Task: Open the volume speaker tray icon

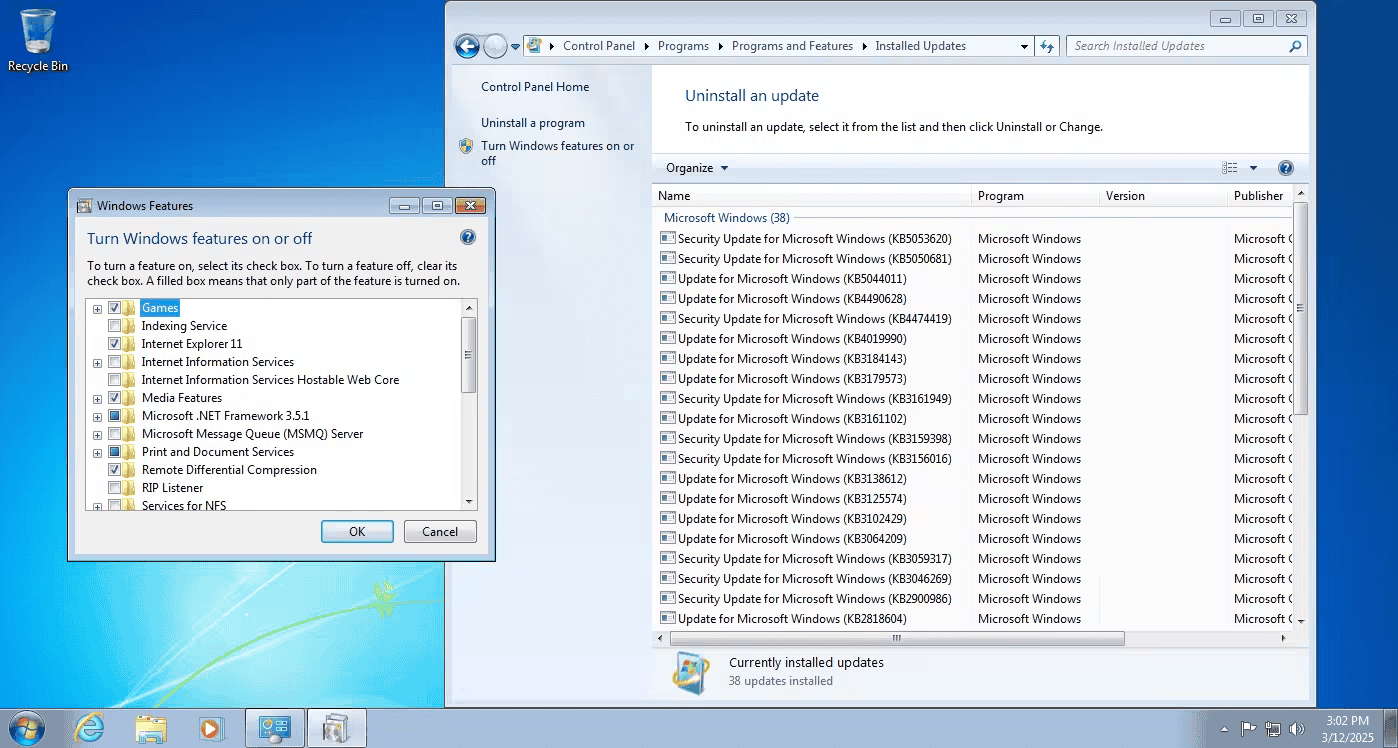Action: point(1298,729)
